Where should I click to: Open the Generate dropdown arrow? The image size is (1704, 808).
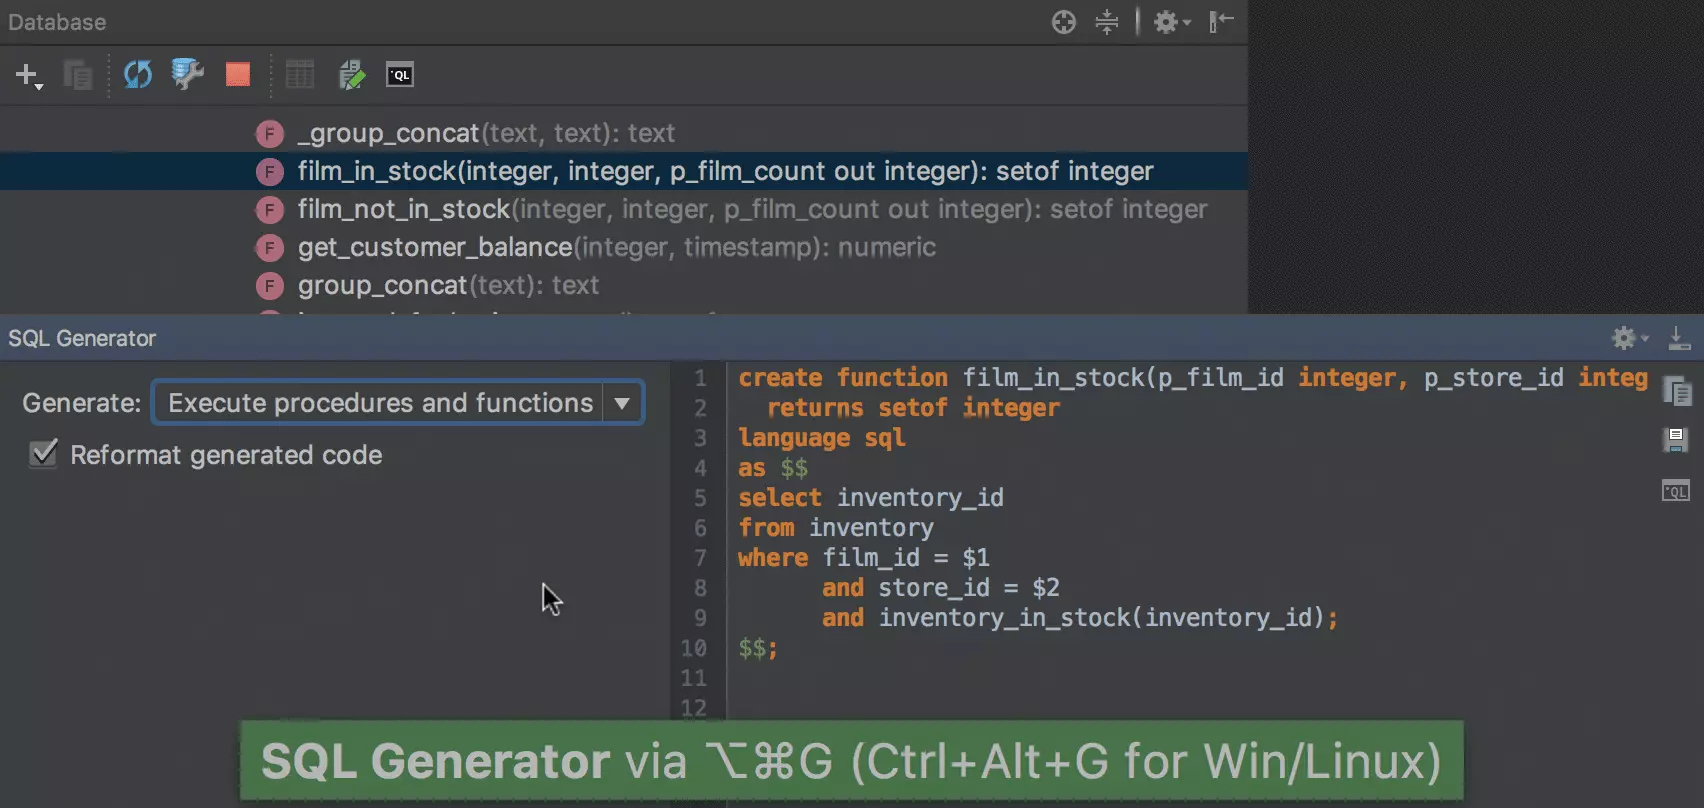click(622, 403)
